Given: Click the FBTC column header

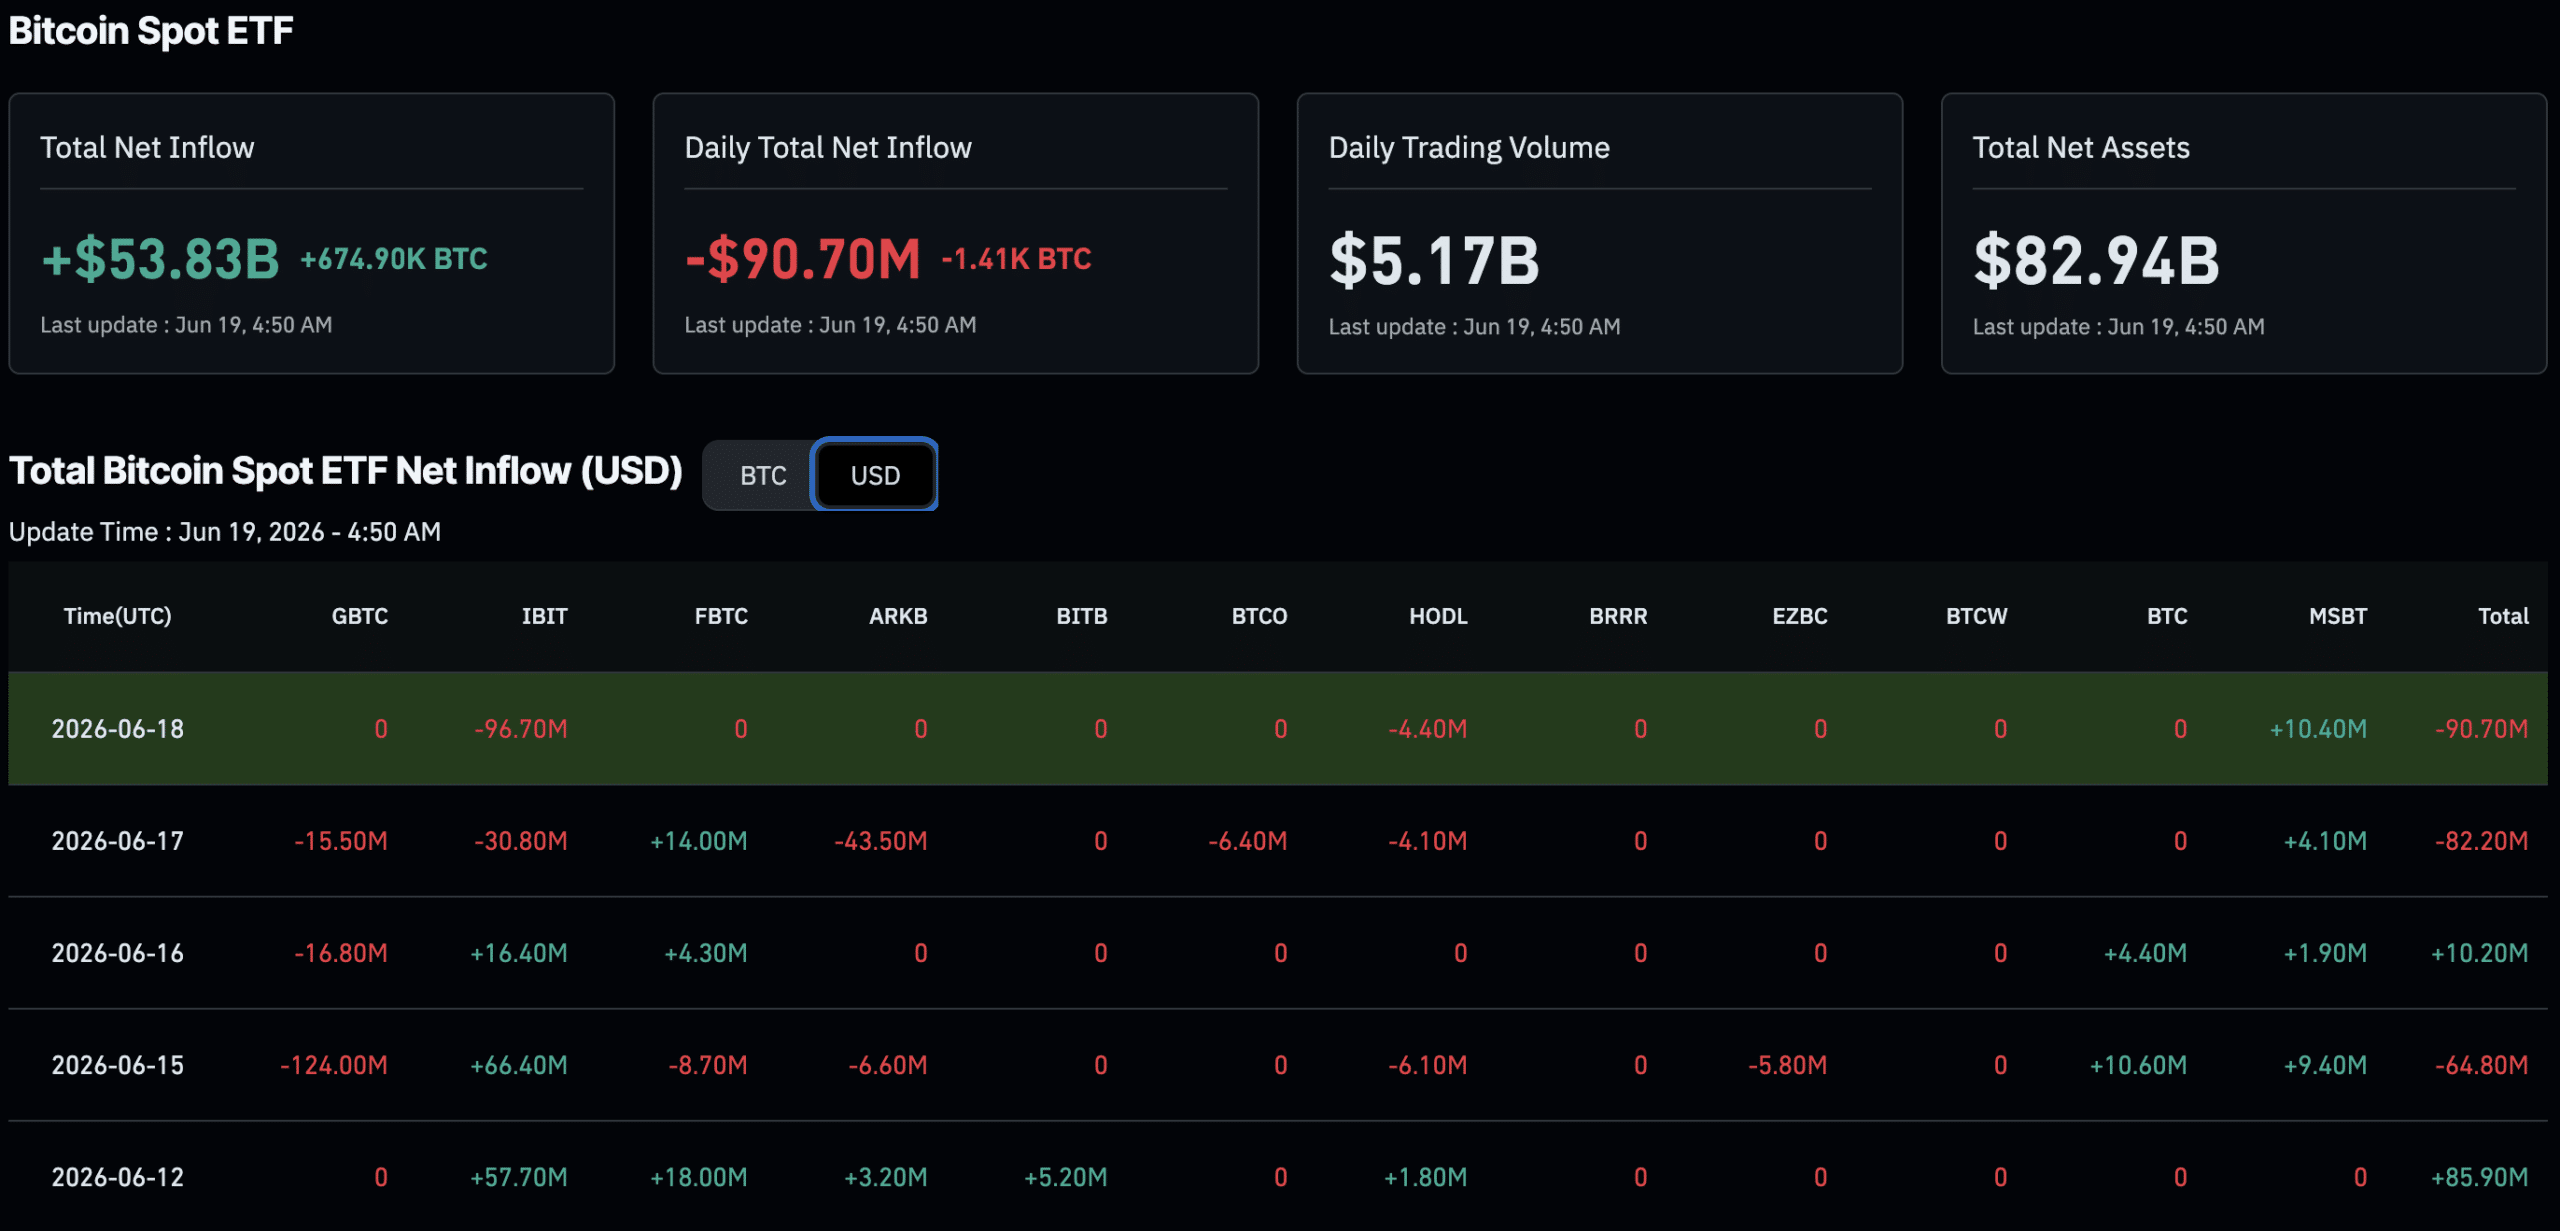Looking at the screenshot, I should [x=721, y=616].
